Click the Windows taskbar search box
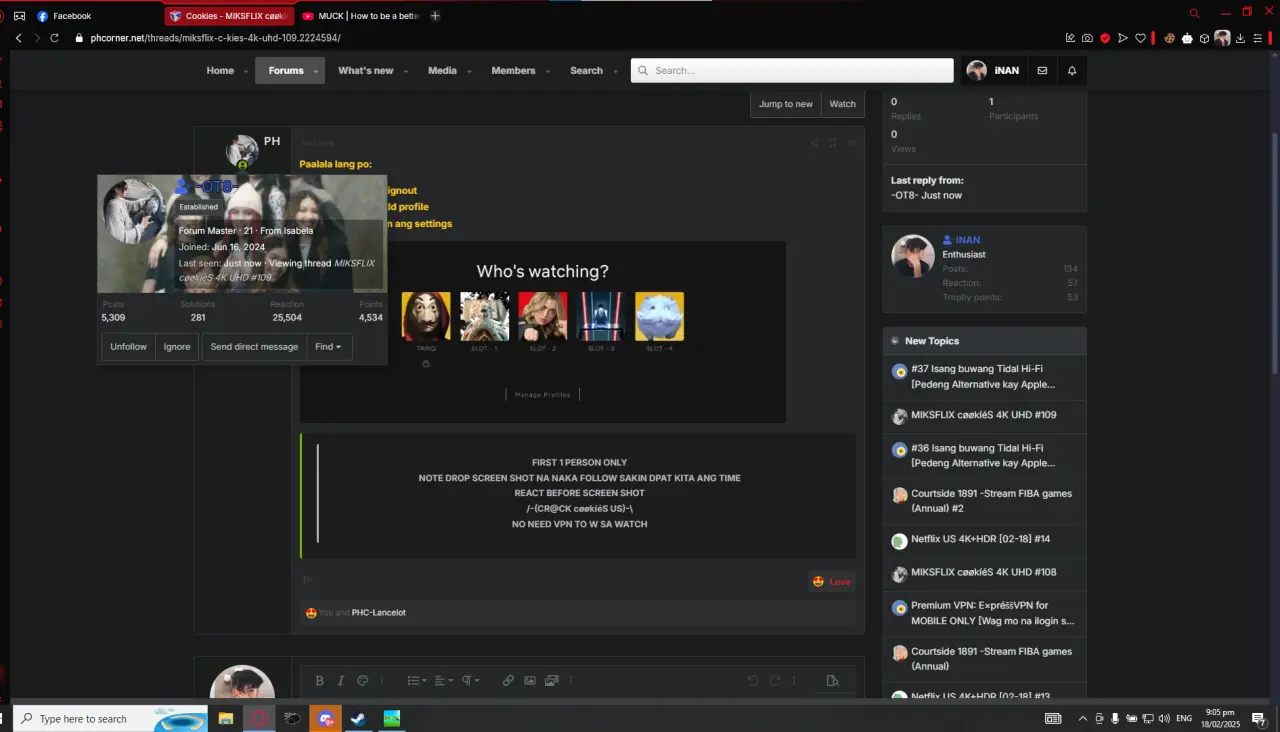The height and width of the screenshot is (732, 1280). (110, 718)
